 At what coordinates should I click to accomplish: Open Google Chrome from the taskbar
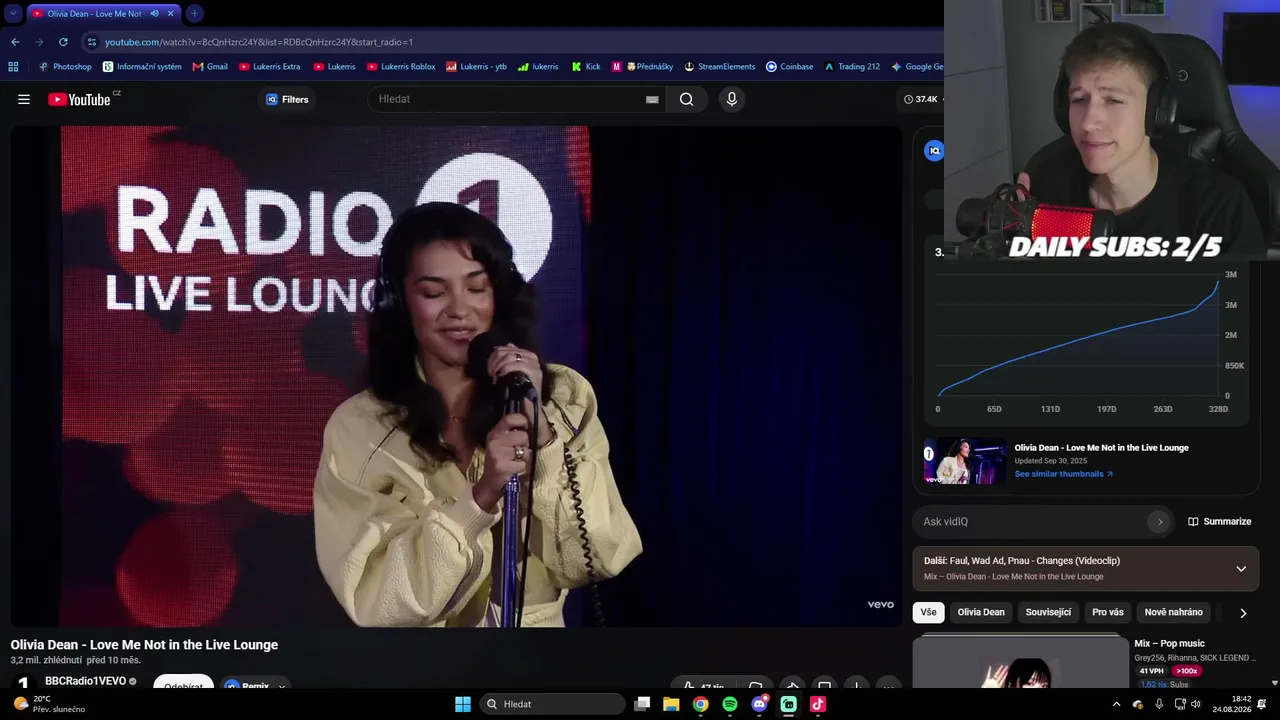701,704
